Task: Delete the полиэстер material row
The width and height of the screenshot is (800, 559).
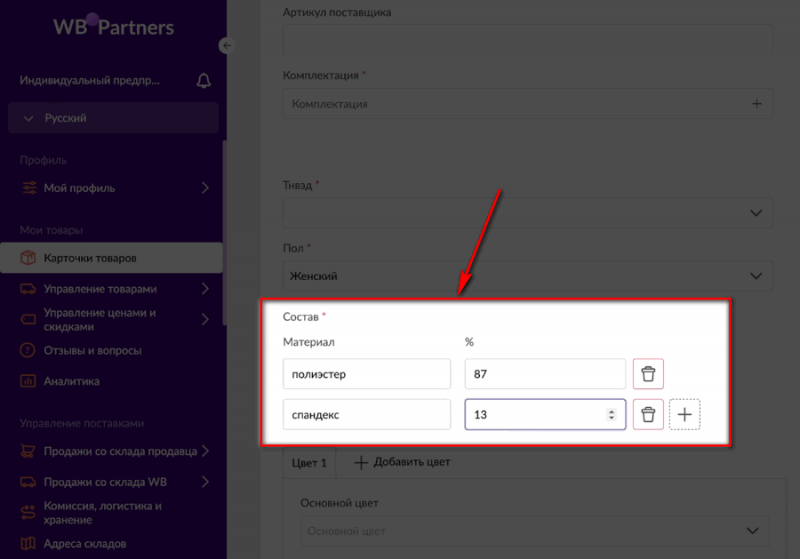Action: click(x=648, y=374)
